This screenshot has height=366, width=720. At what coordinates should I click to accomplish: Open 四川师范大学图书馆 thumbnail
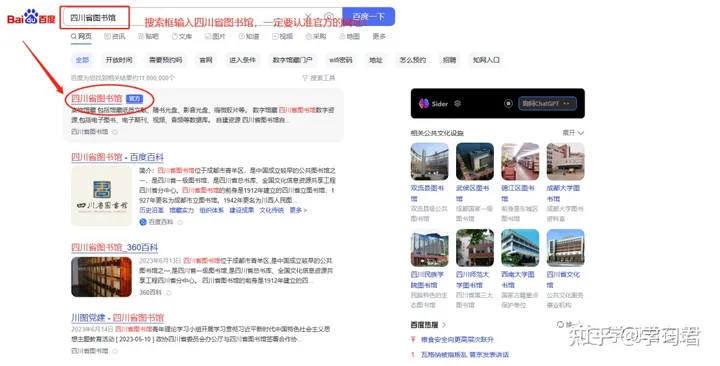coord(475,248)
